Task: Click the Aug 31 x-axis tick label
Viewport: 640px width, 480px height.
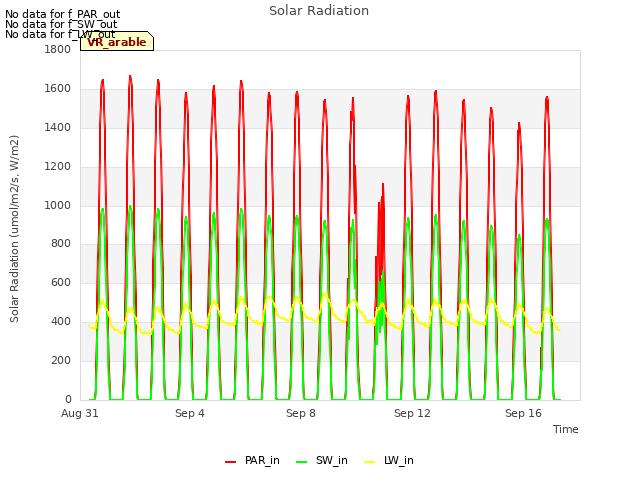Action: tap(80, 413)
